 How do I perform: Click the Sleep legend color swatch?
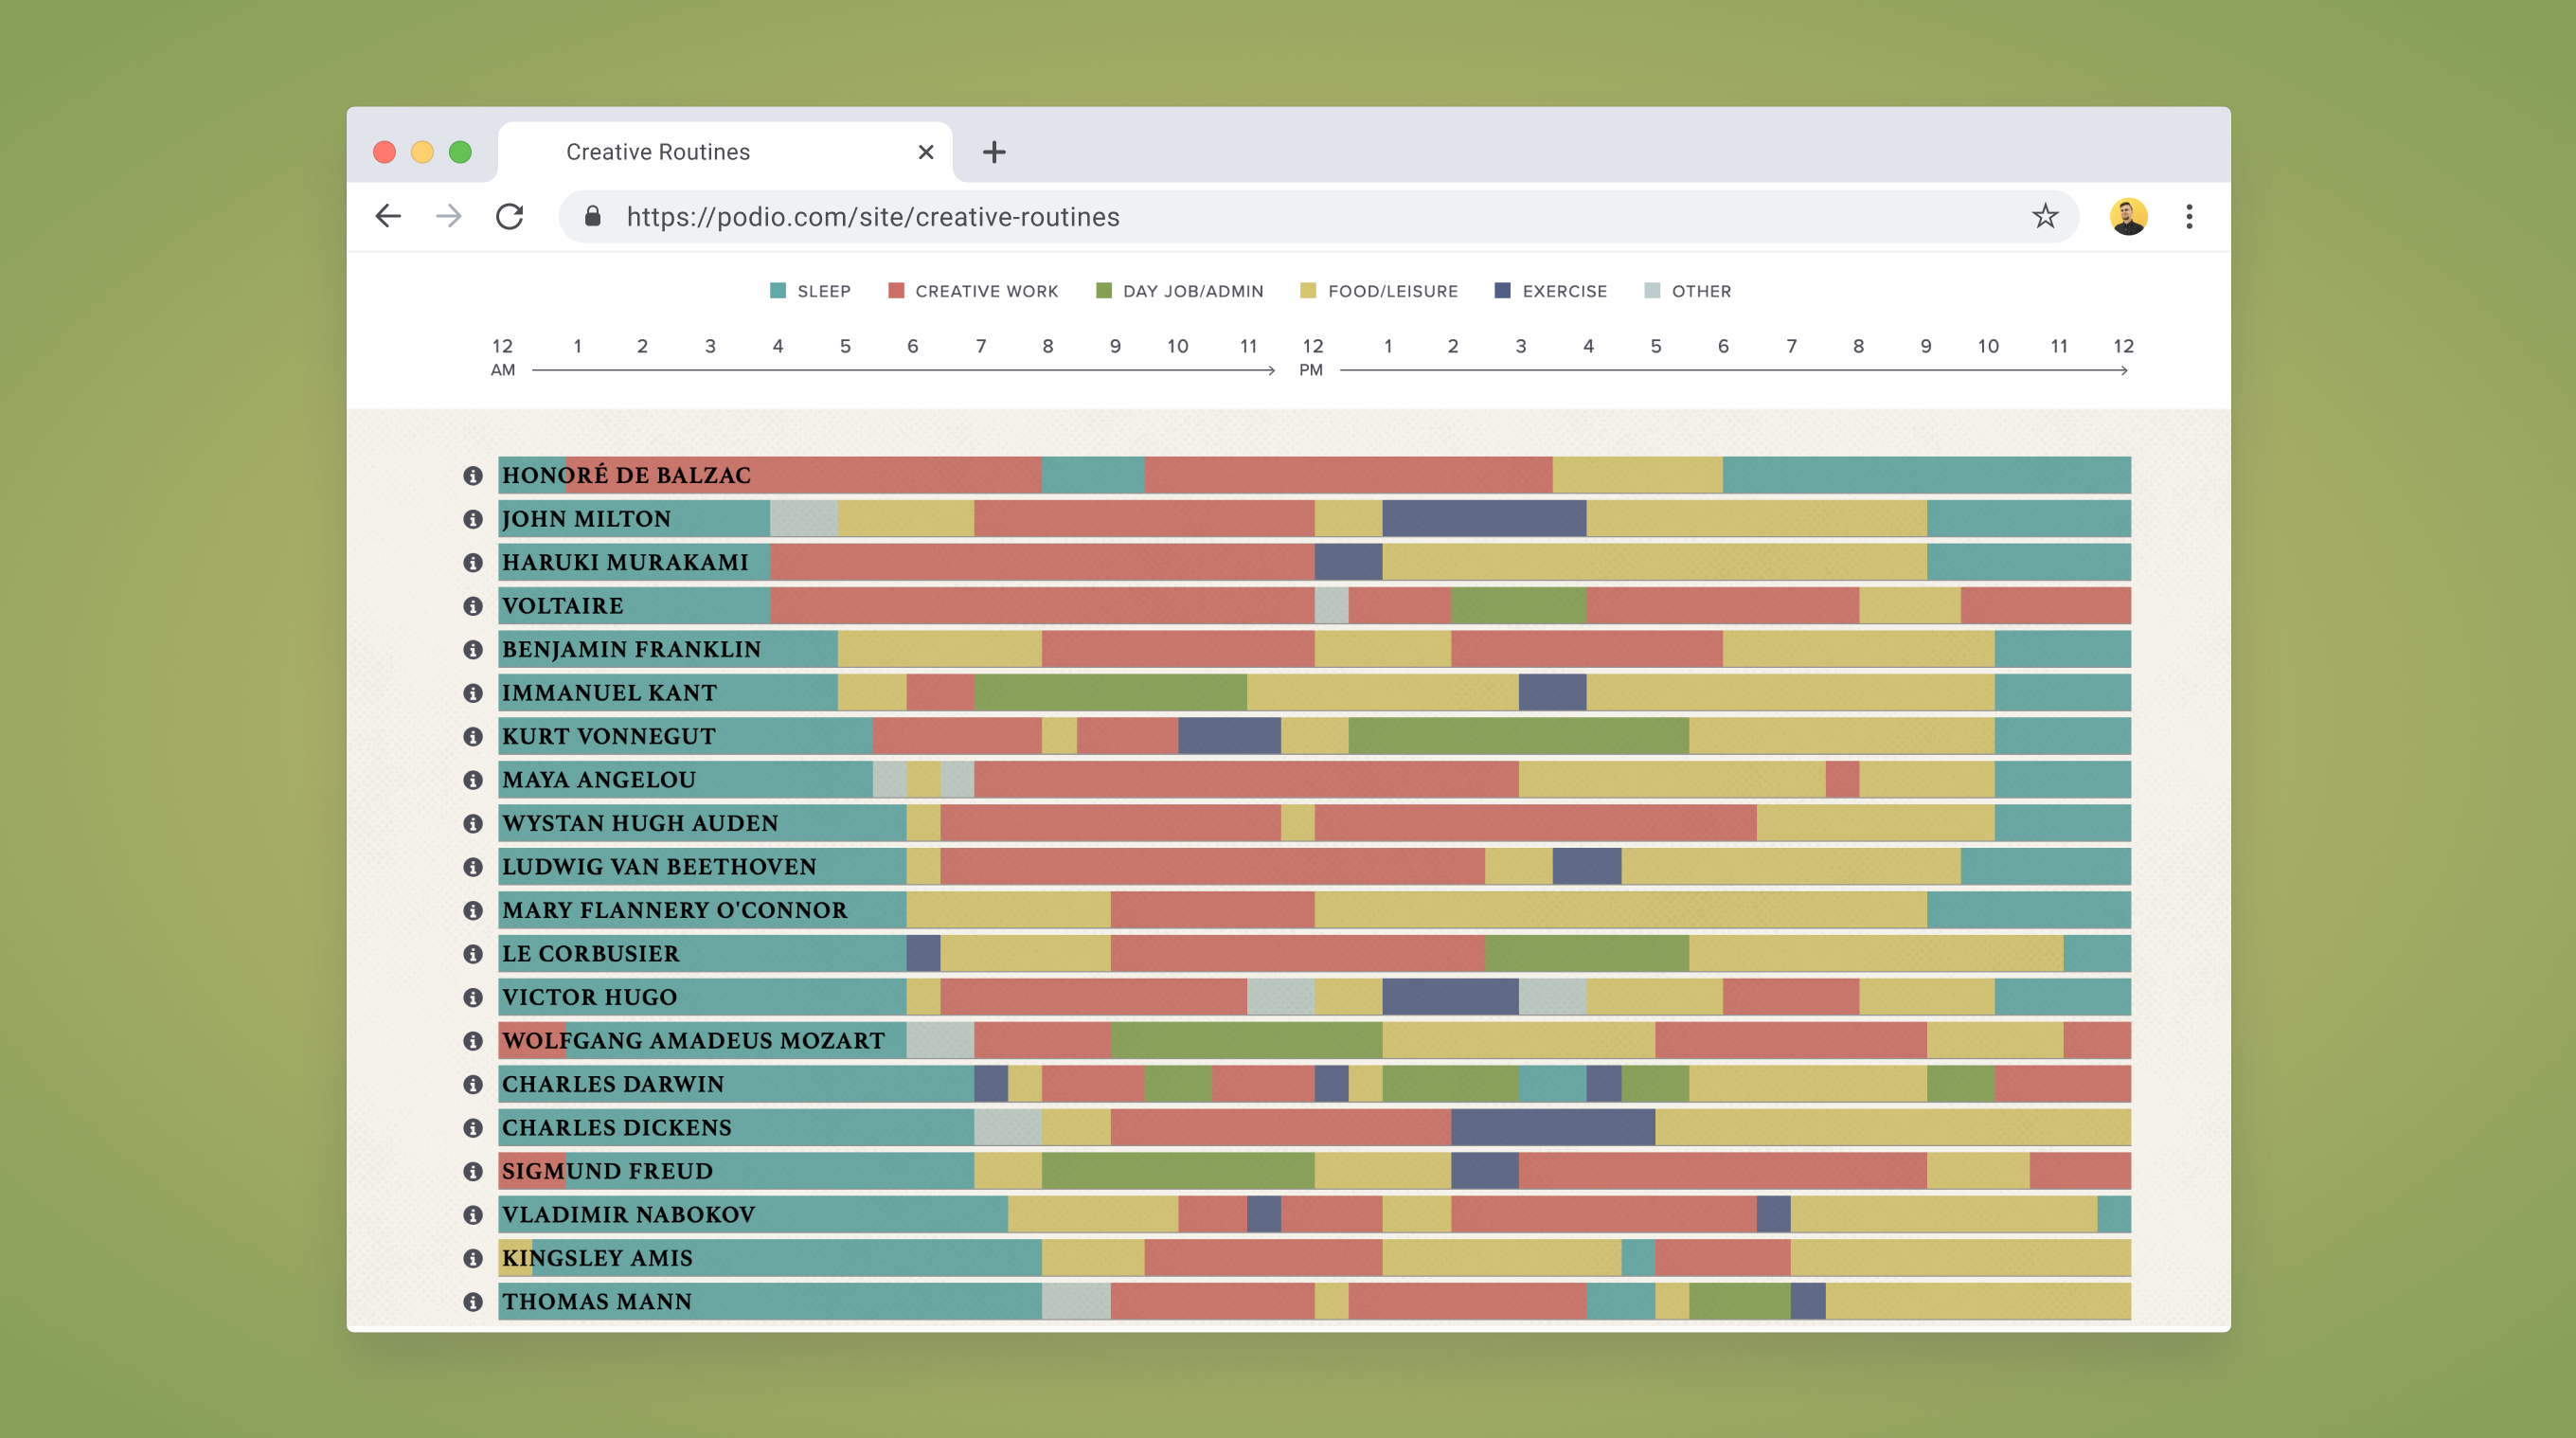pos(778,290)
